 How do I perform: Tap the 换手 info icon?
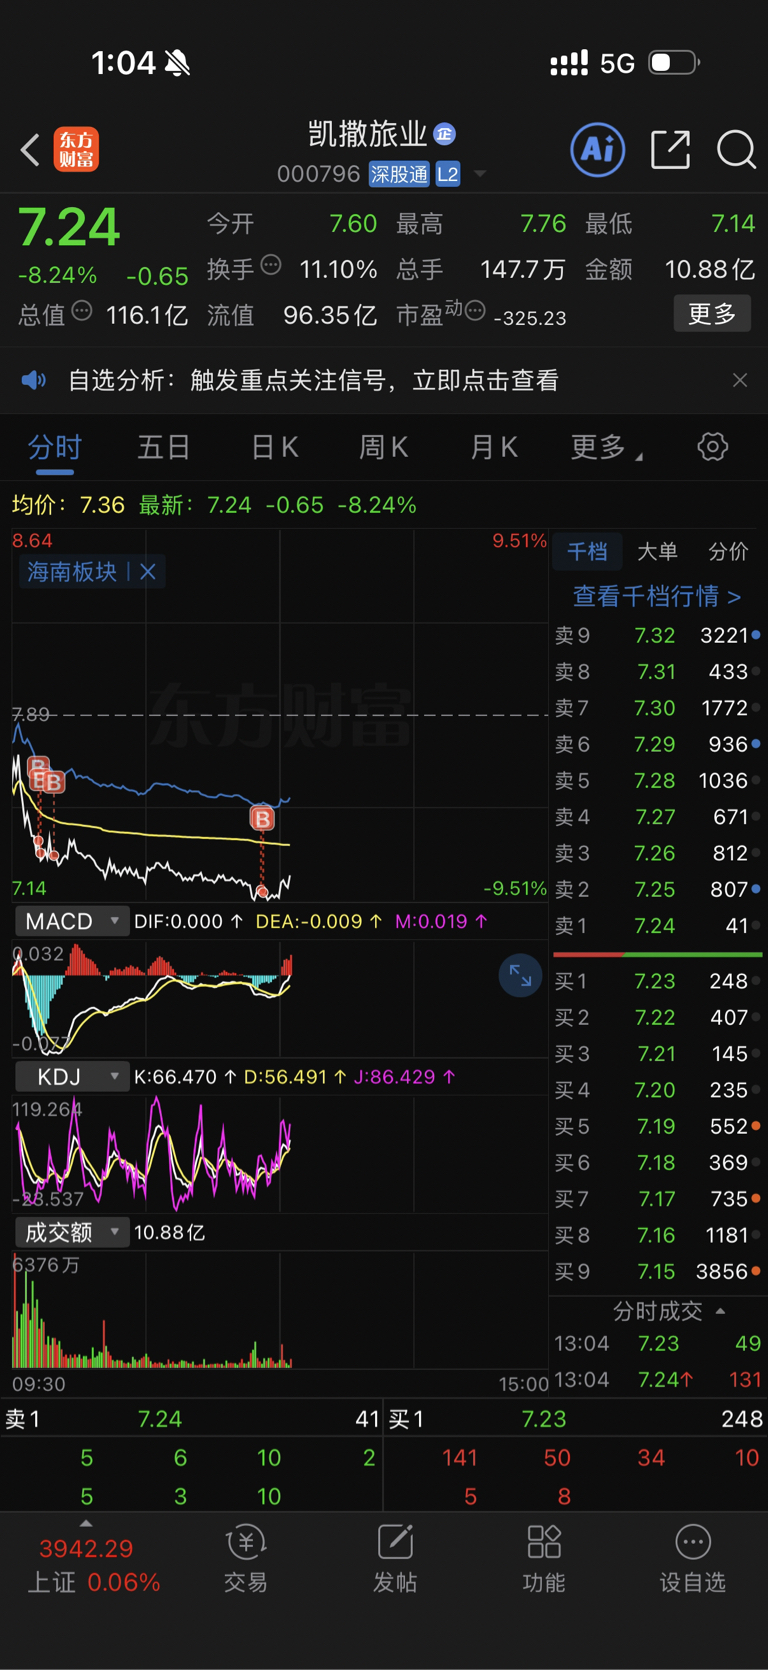click(x=271, y=265)
